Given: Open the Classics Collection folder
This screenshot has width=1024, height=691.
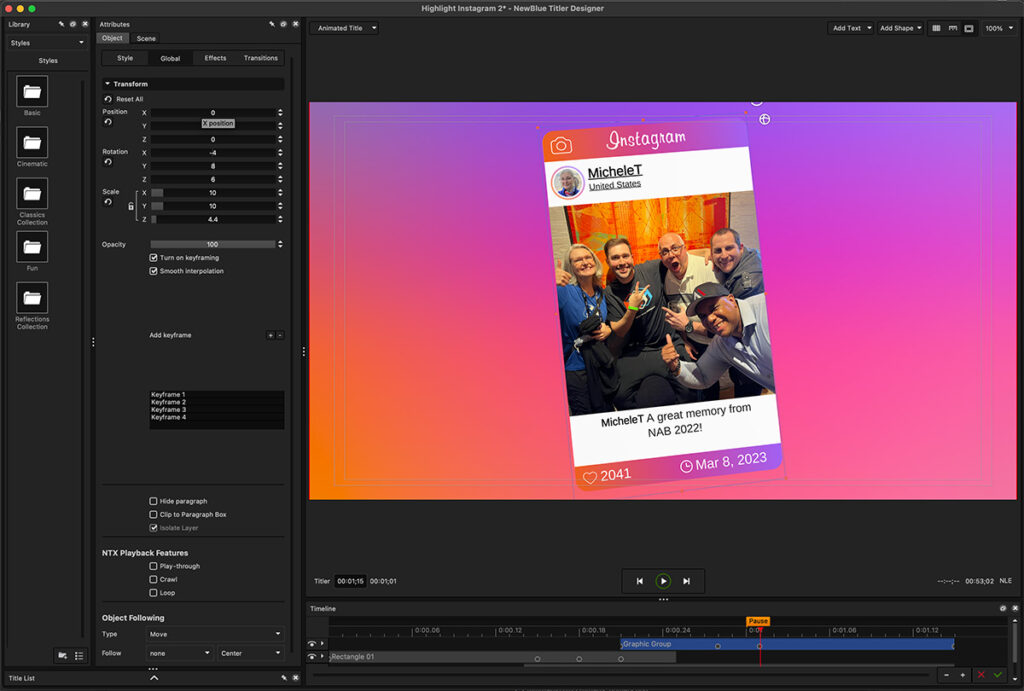Looking at the screenshot, I should (x=32, y=193).
